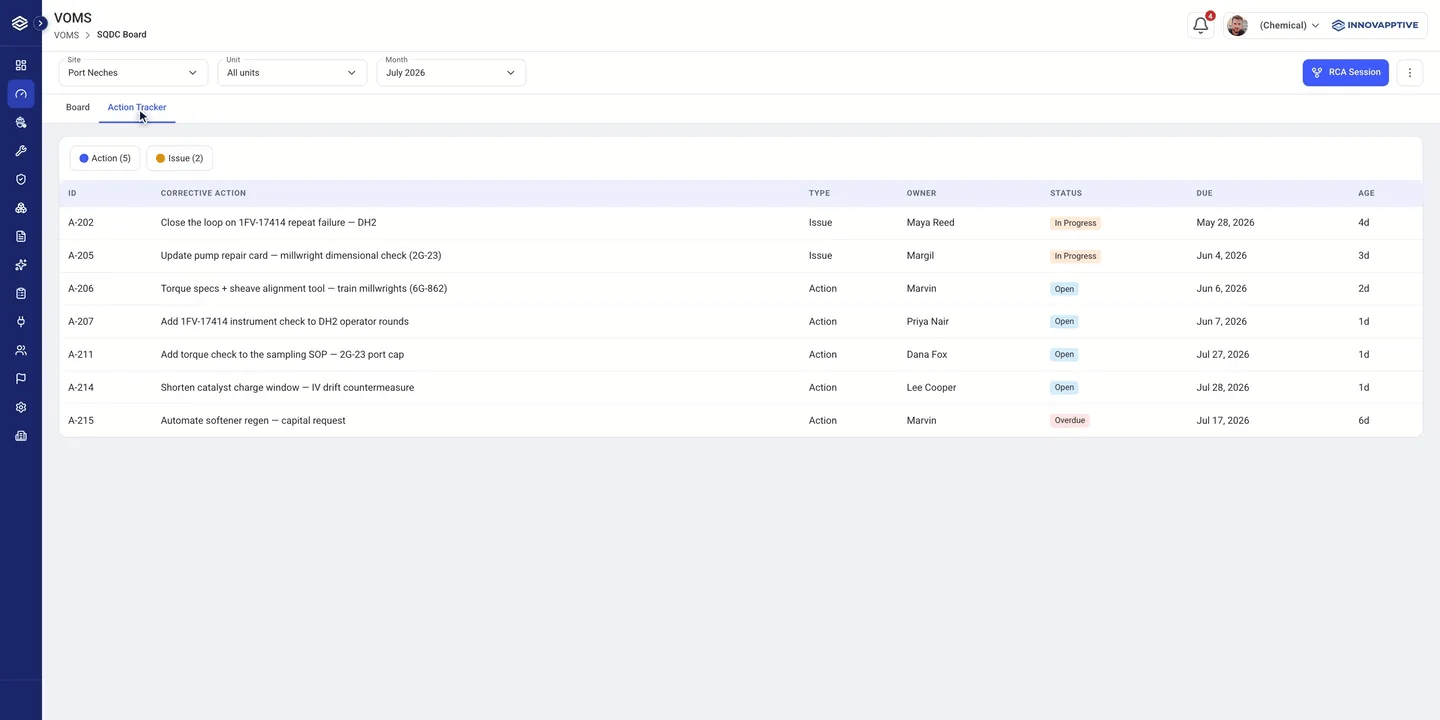
Task: Sort by Corrective Action column header
Action: [x=203, y=193]
